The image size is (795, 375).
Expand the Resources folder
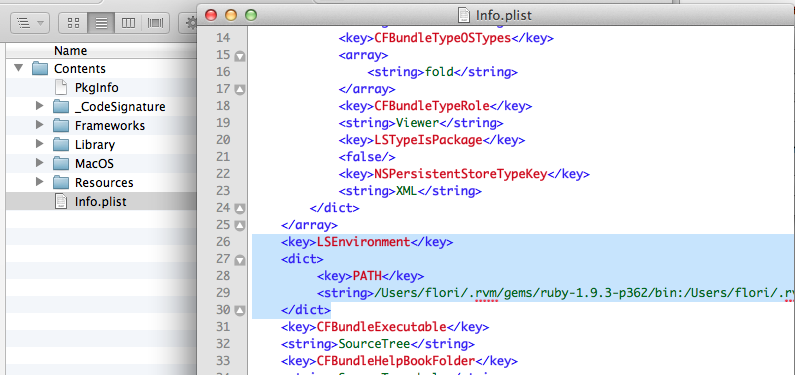point(40,182)
